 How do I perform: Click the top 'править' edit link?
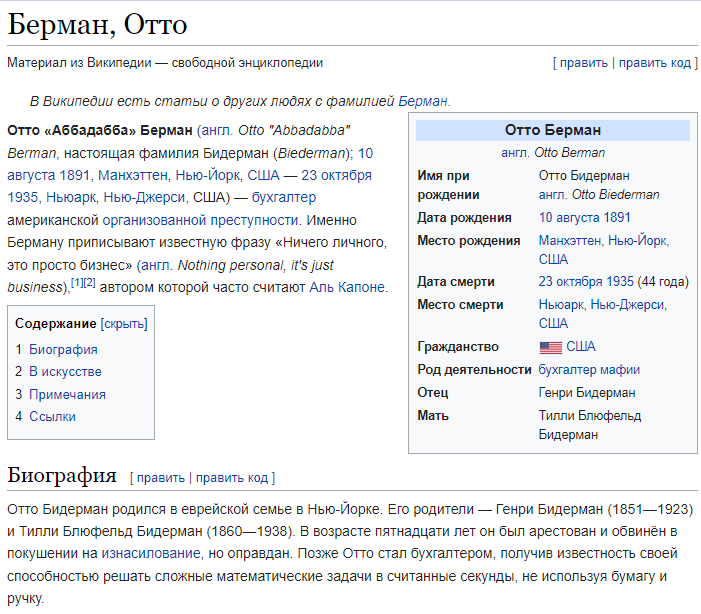click(x=583, y=63)
